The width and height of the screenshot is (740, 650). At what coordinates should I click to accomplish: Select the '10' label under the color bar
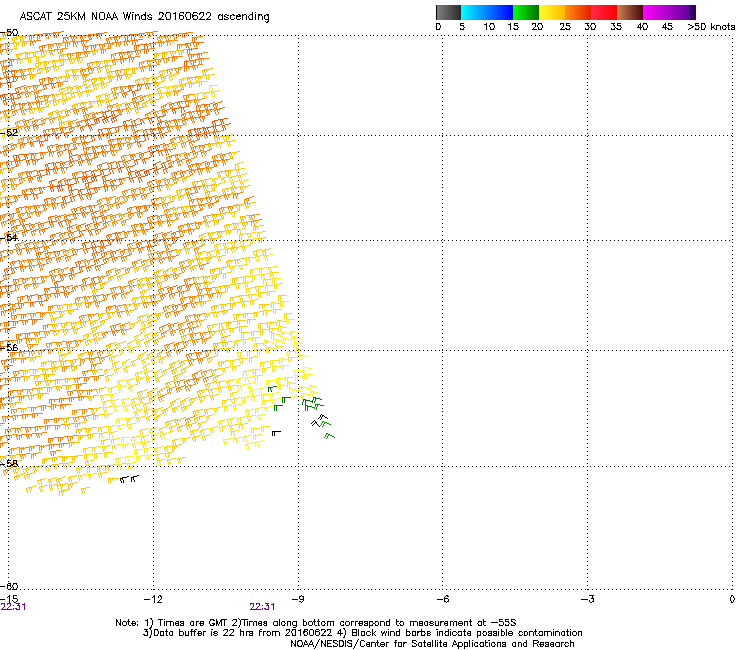[489, 27]
